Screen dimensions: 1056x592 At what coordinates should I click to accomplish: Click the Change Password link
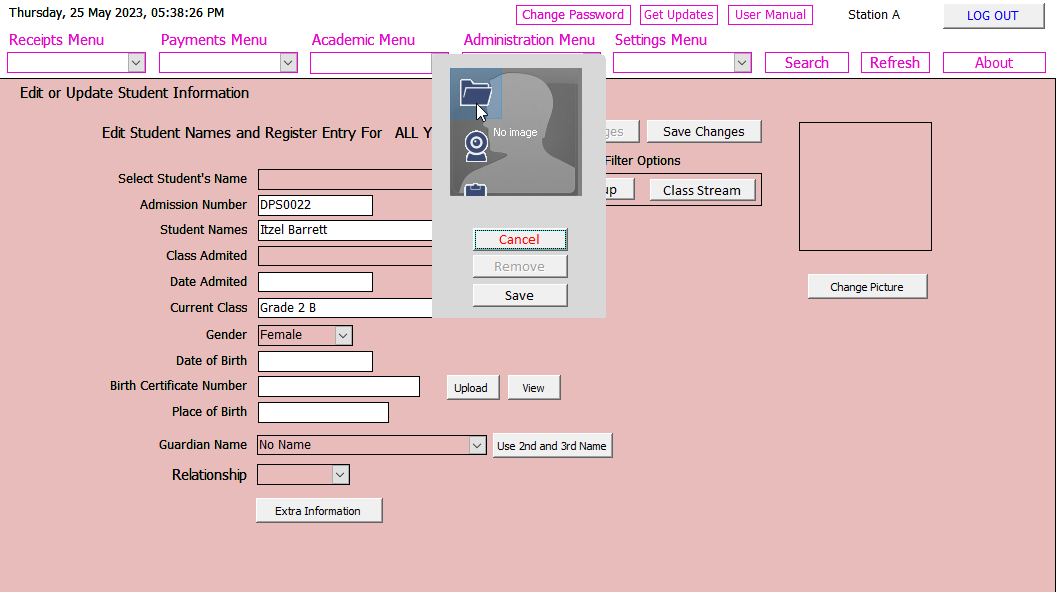[x=573, y=15]
